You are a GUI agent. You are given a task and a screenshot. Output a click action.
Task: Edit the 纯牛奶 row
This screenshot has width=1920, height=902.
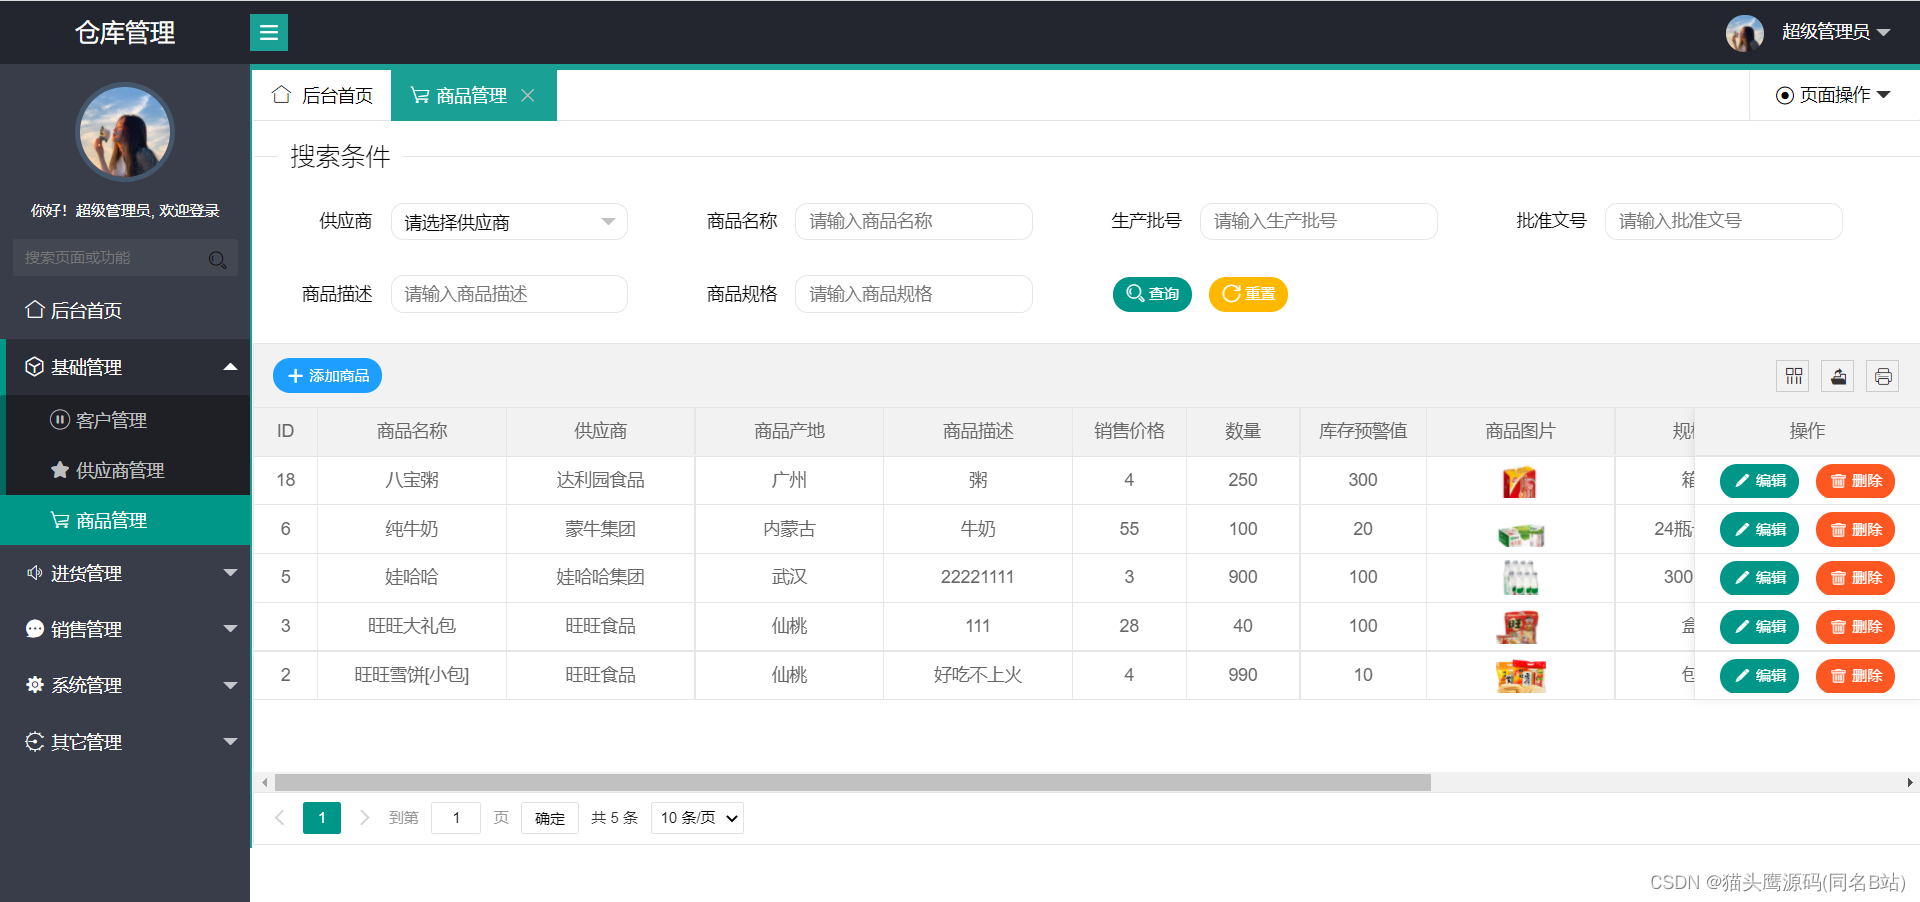[1759, 530]
